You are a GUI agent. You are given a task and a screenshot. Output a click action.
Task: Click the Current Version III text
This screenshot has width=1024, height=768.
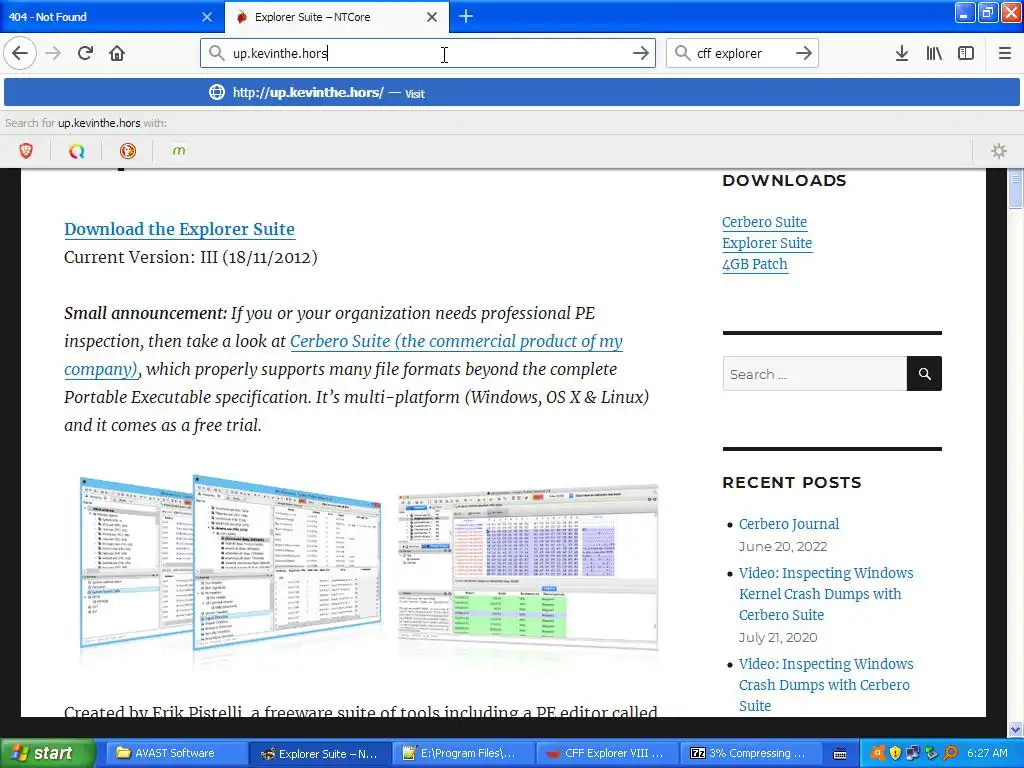click(x=191, y=257)
